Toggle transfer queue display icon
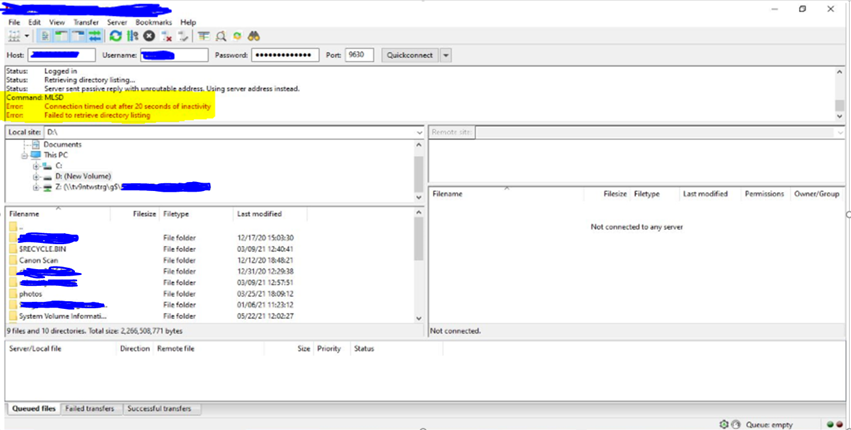Viewport: 851px width, 430px height. click(93, 36)
